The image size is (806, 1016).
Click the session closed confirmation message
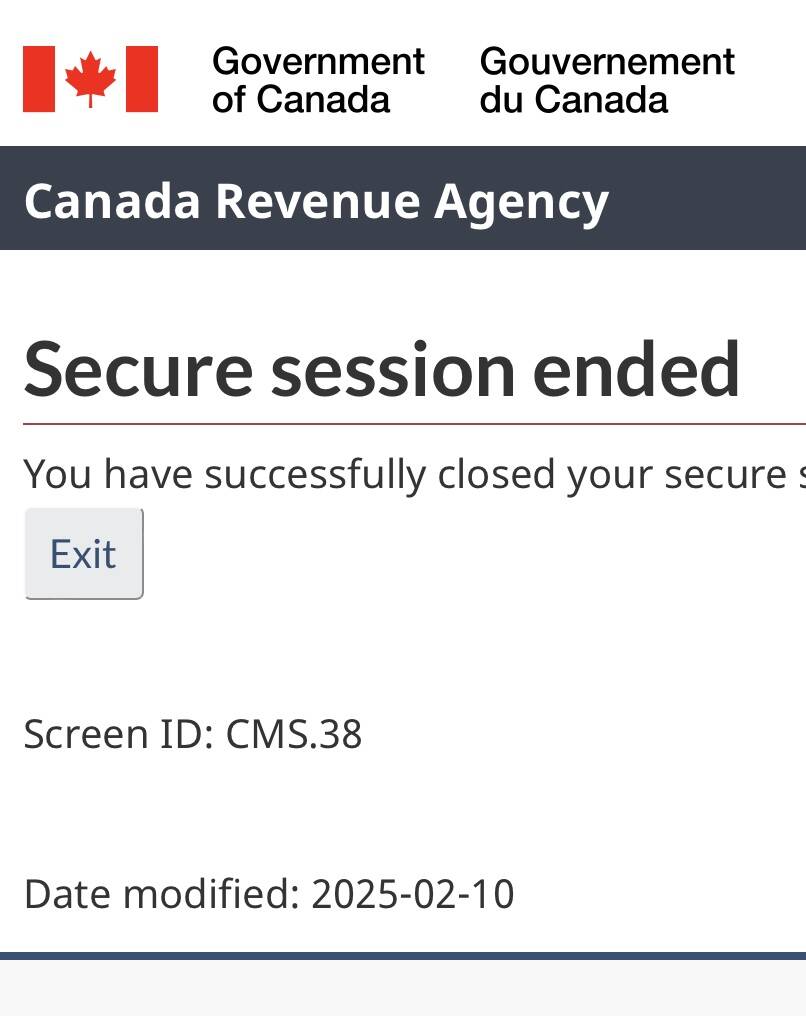pos(414,474)
